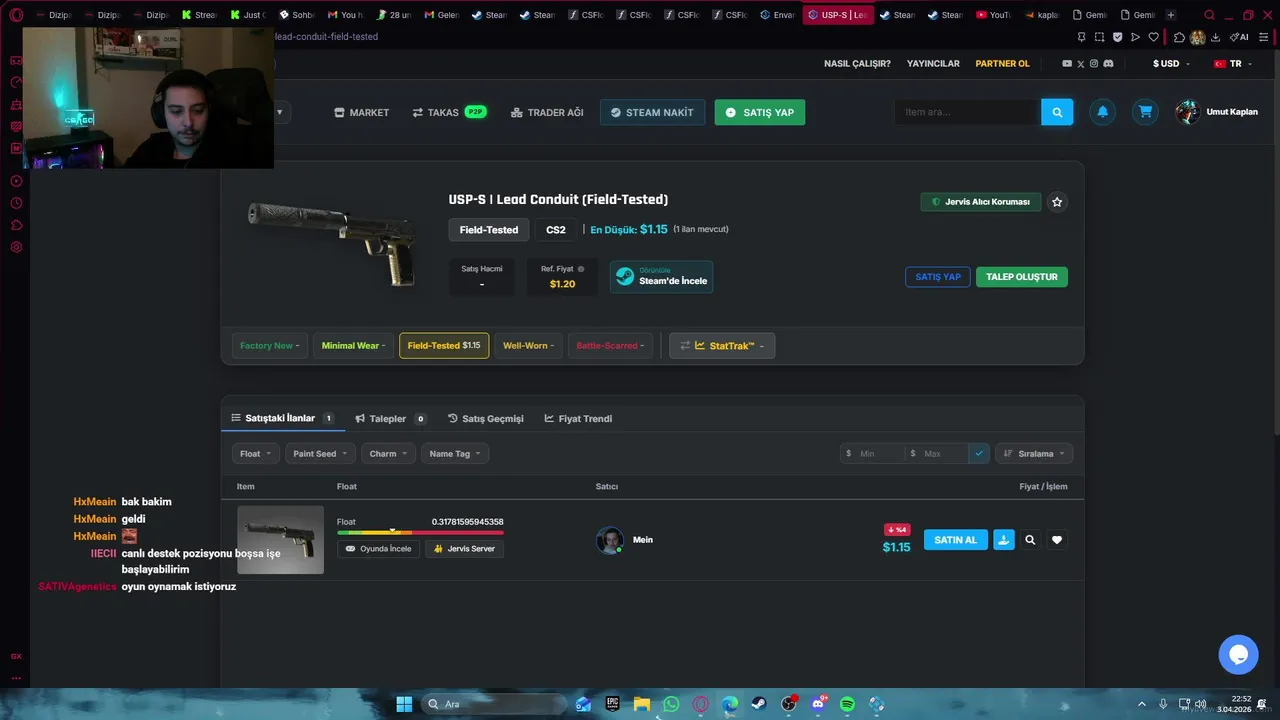Open the Name Tag filter dropdown

(455, 454)
